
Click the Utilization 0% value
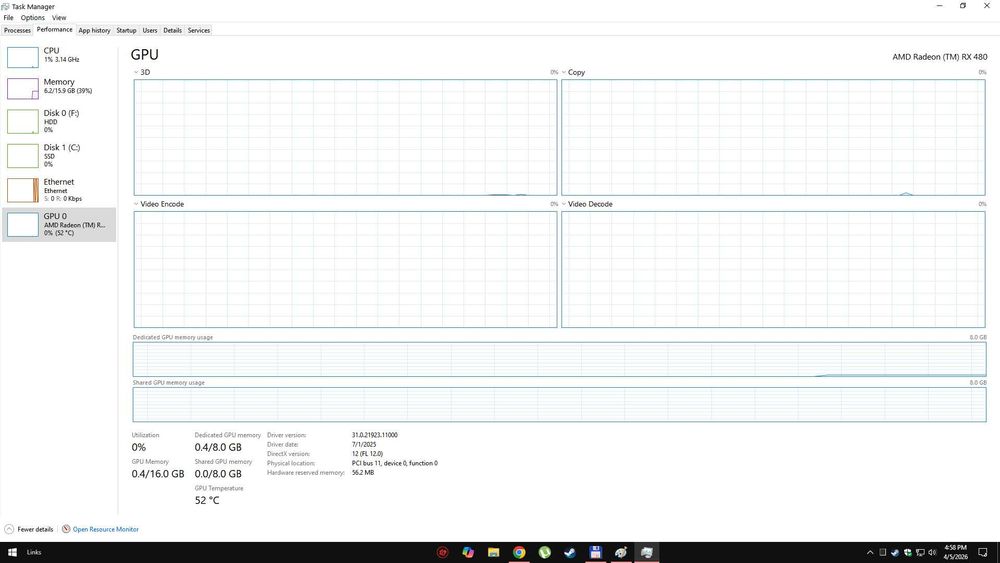coord(138,447)
